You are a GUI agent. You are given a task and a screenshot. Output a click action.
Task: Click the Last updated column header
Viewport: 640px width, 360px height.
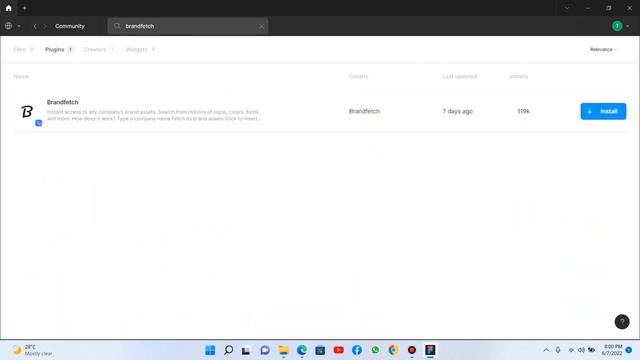459,76
